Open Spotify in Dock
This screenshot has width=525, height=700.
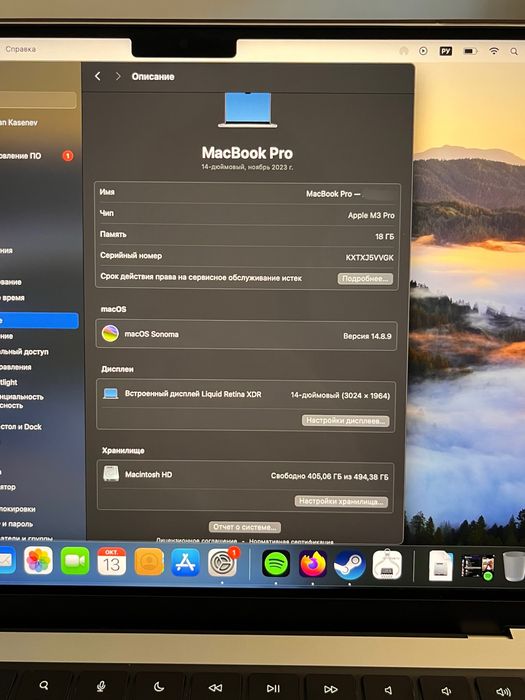tap(276, 564)
